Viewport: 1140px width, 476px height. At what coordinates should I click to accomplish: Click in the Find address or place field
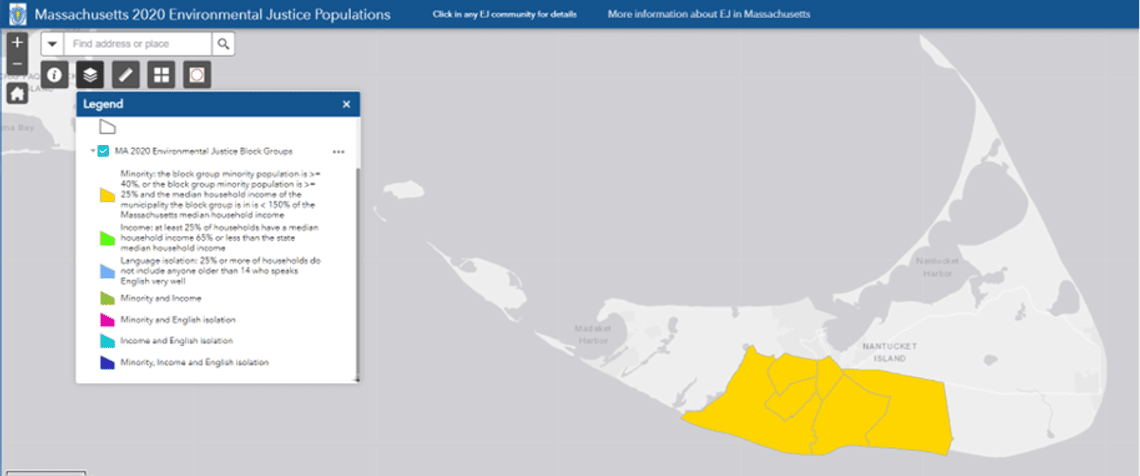[x=137, y=44]
